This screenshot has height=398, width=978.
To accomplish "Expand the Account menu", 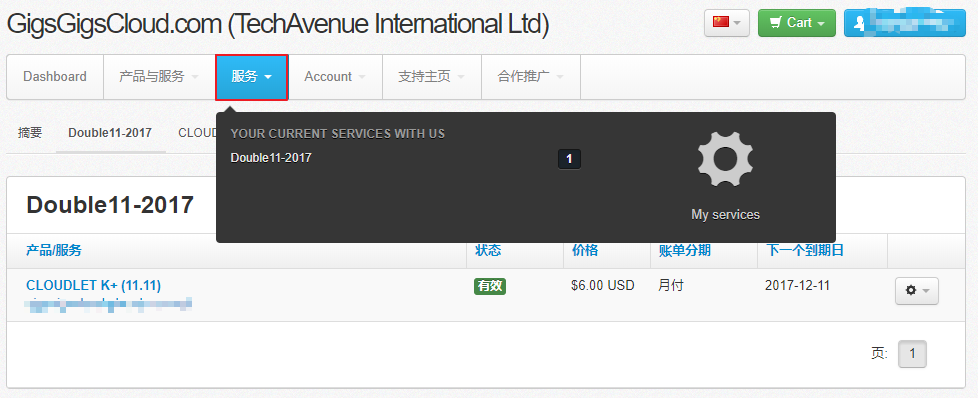I will [x=335, y=77].
